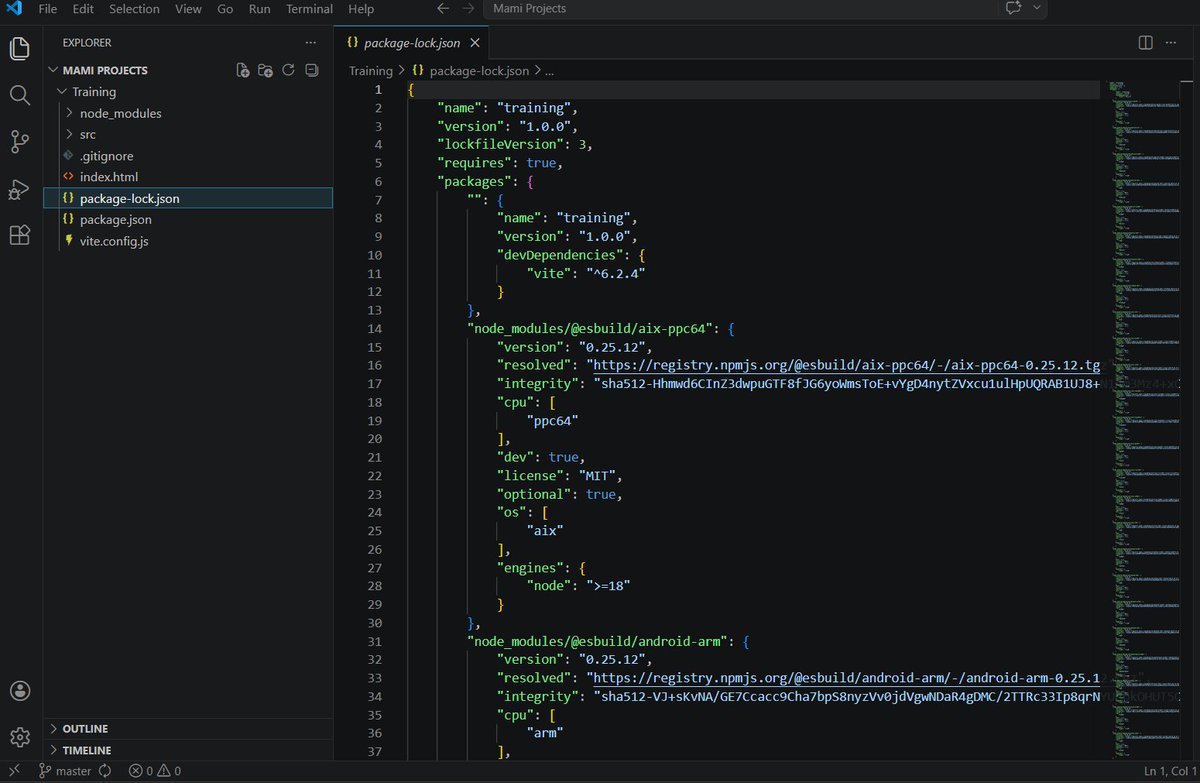
Task: Click the Synchronize Changes status icon
Action: pos(105,771)
